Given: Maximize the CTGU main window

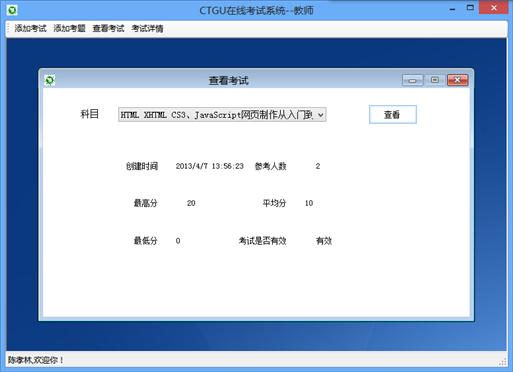Looking at the screenshot, I should point(470,8).
